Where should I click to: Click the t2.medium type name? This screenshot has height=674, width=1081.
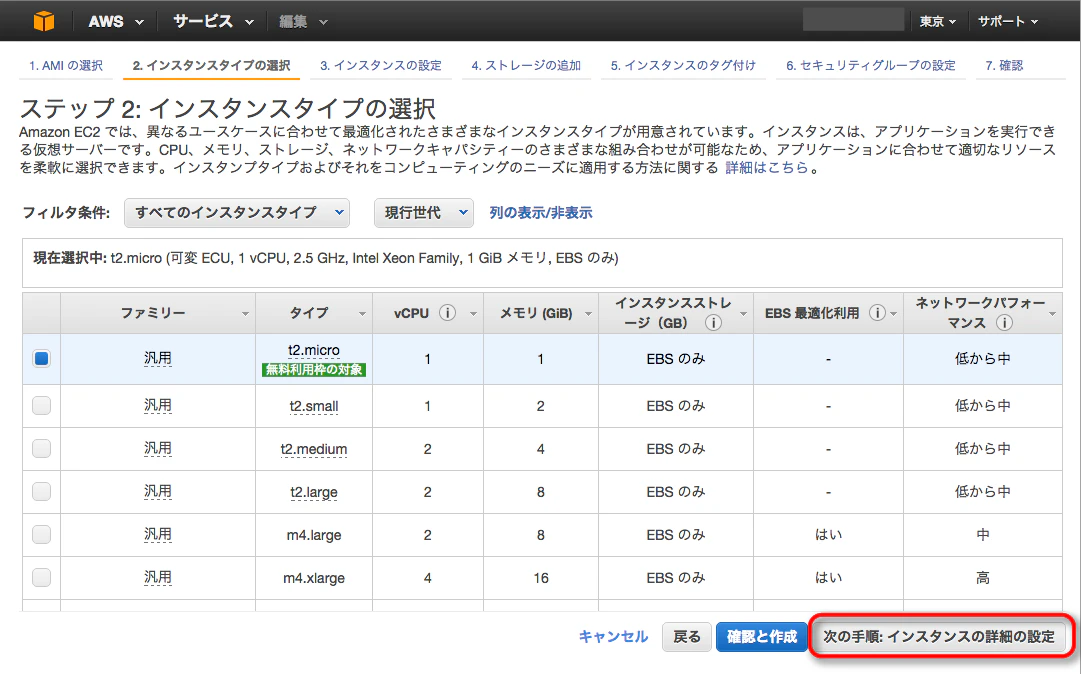(x=314, y=449)
